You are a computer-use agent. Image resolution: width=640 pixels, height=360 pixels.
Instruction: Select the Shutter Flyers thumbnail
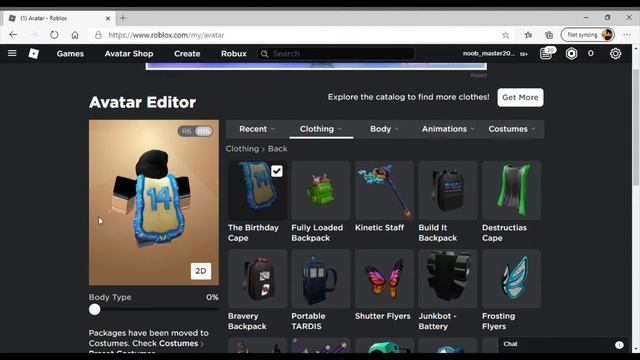384,279
